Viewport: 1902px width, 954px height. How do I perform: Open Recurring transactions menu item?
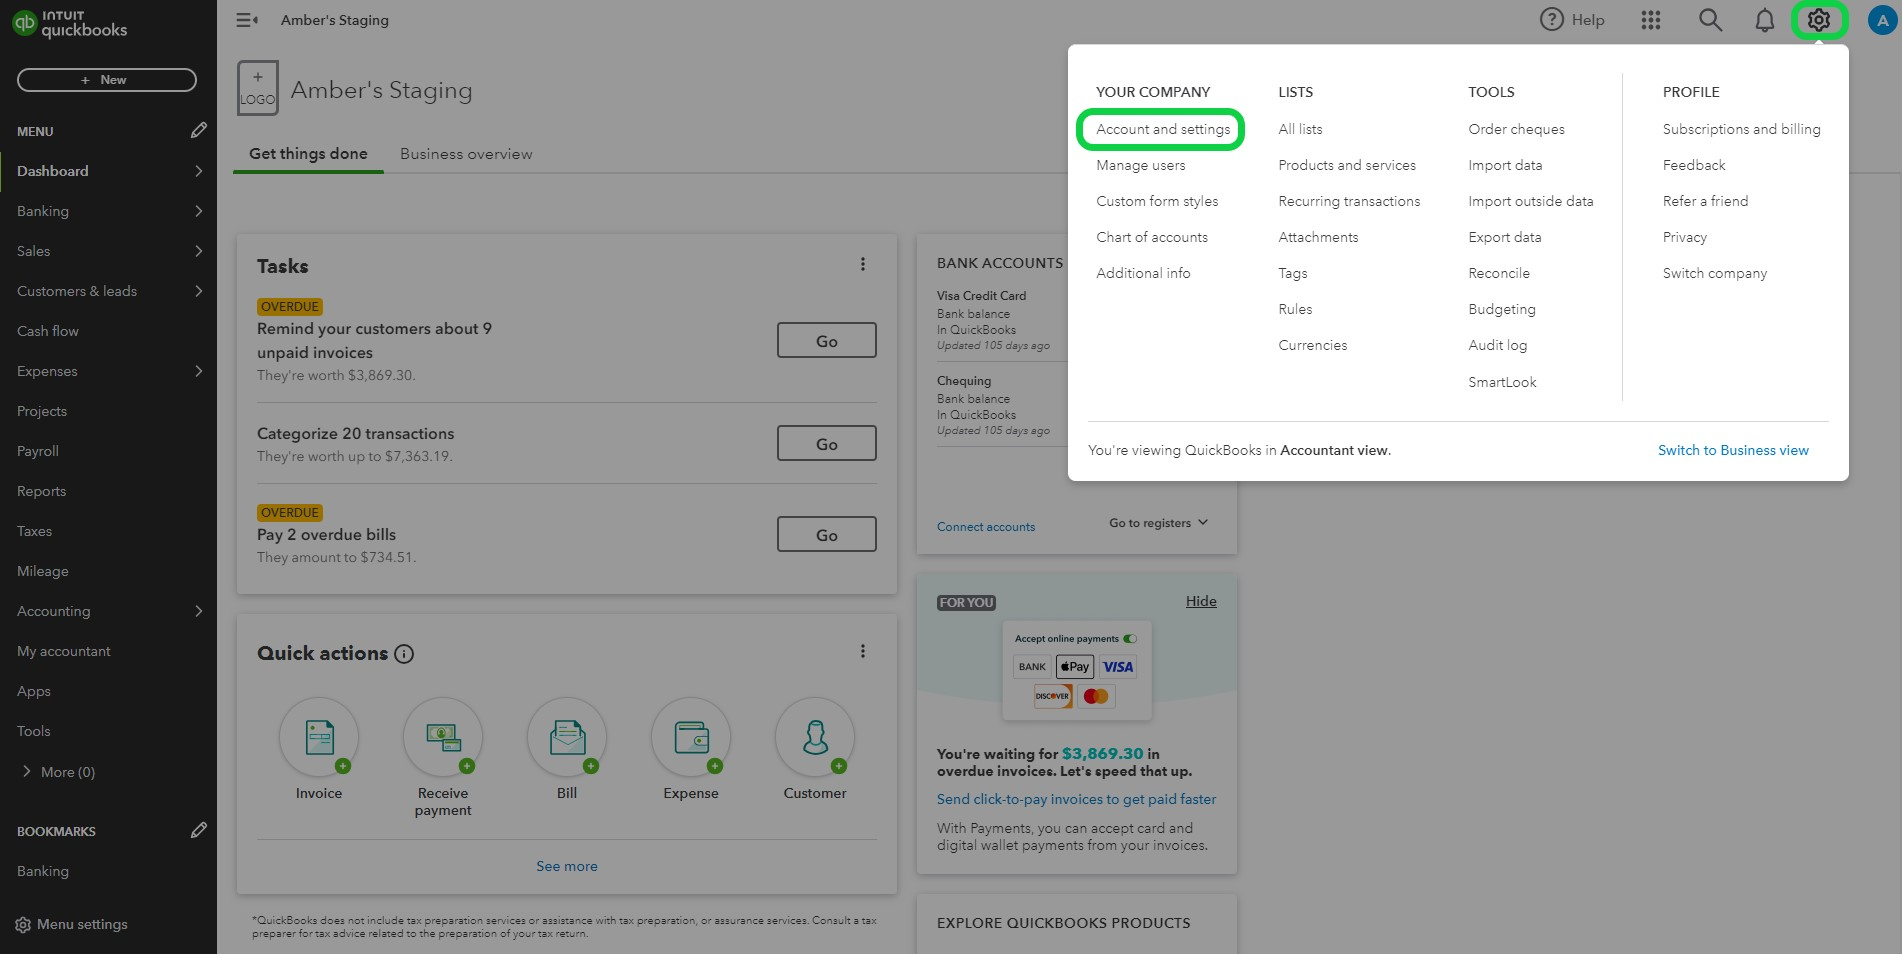[1349, 201]
